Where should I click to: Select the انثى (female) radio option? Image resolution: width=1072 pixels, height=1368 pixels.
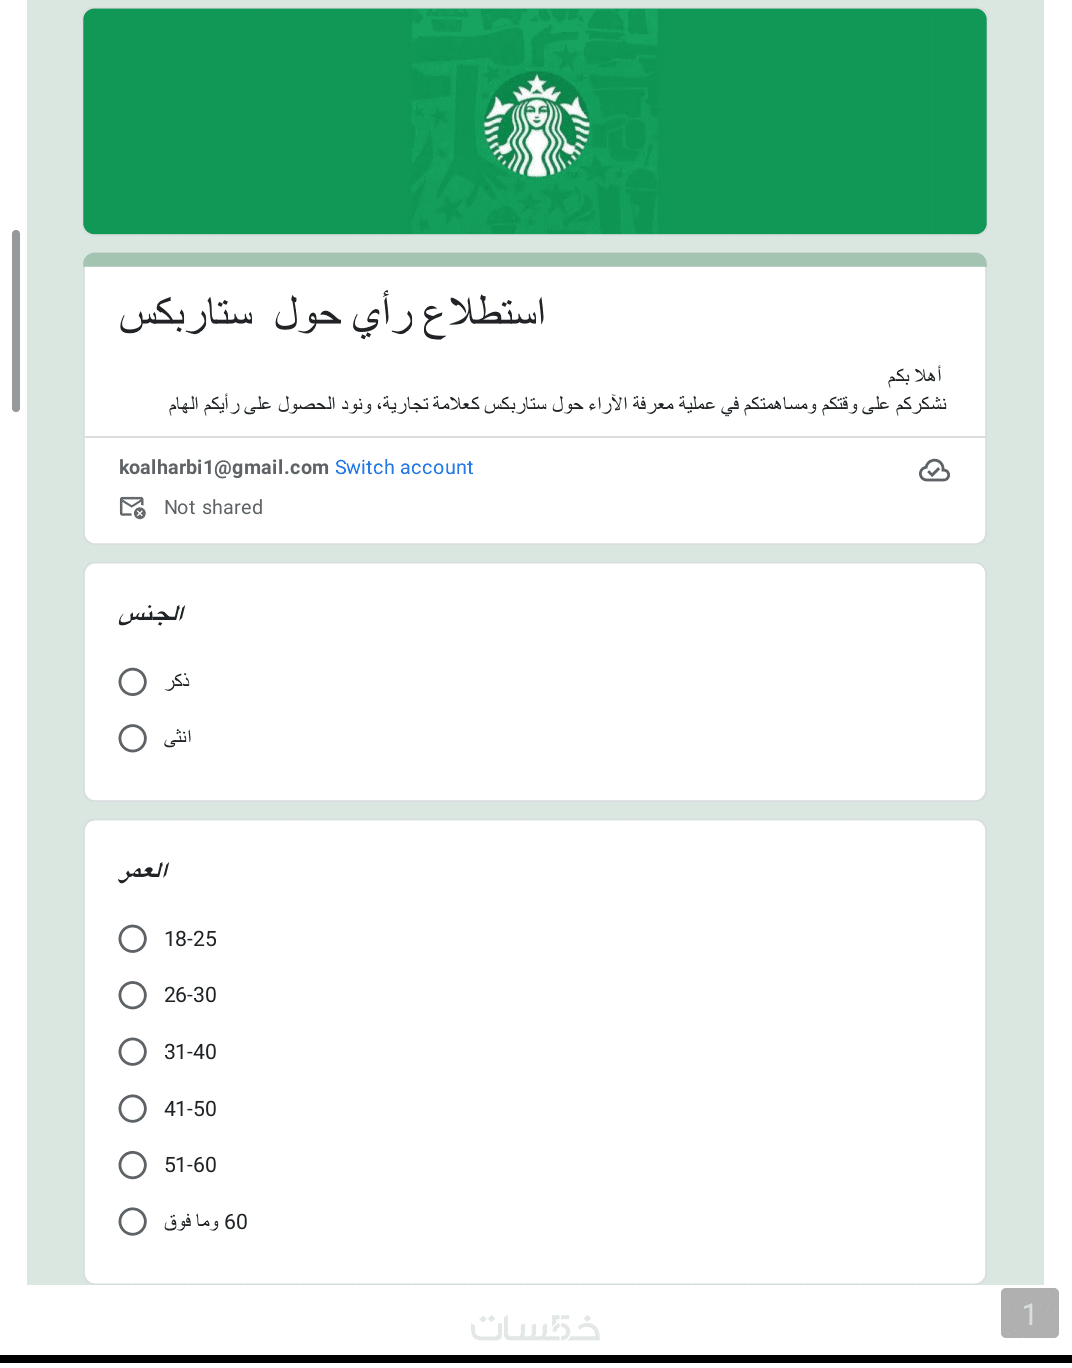[x=133, y=739]
